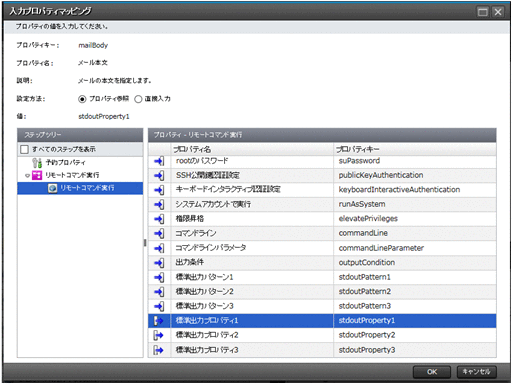The image size is (514, 386).
Task: Click input arrow icon beside rootのパスワード
Action: tap(159, 161)
